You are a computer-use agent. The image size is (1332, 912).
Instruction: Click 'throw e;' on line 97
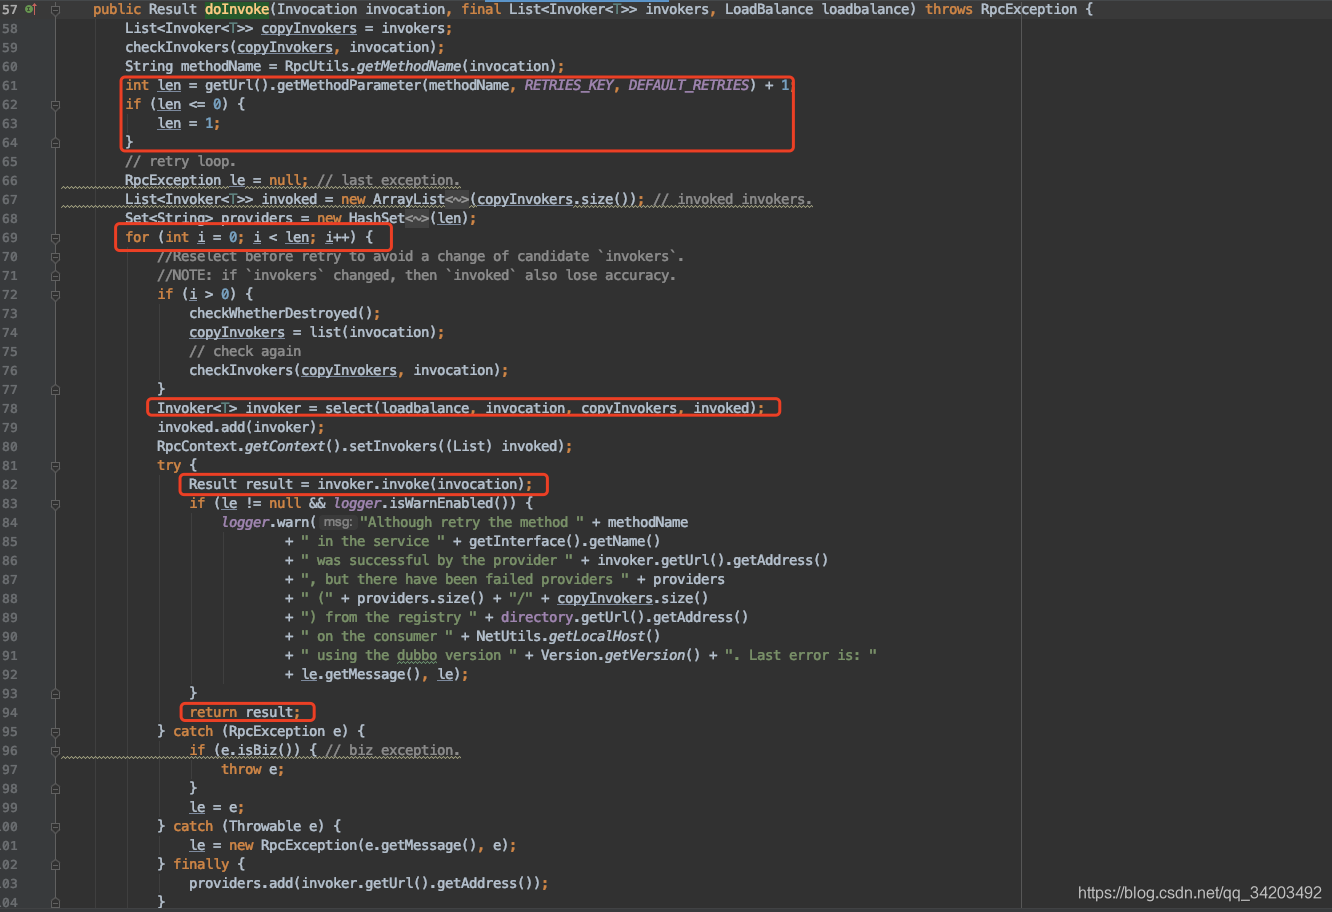pyautogui.click(x=253, y=769)
